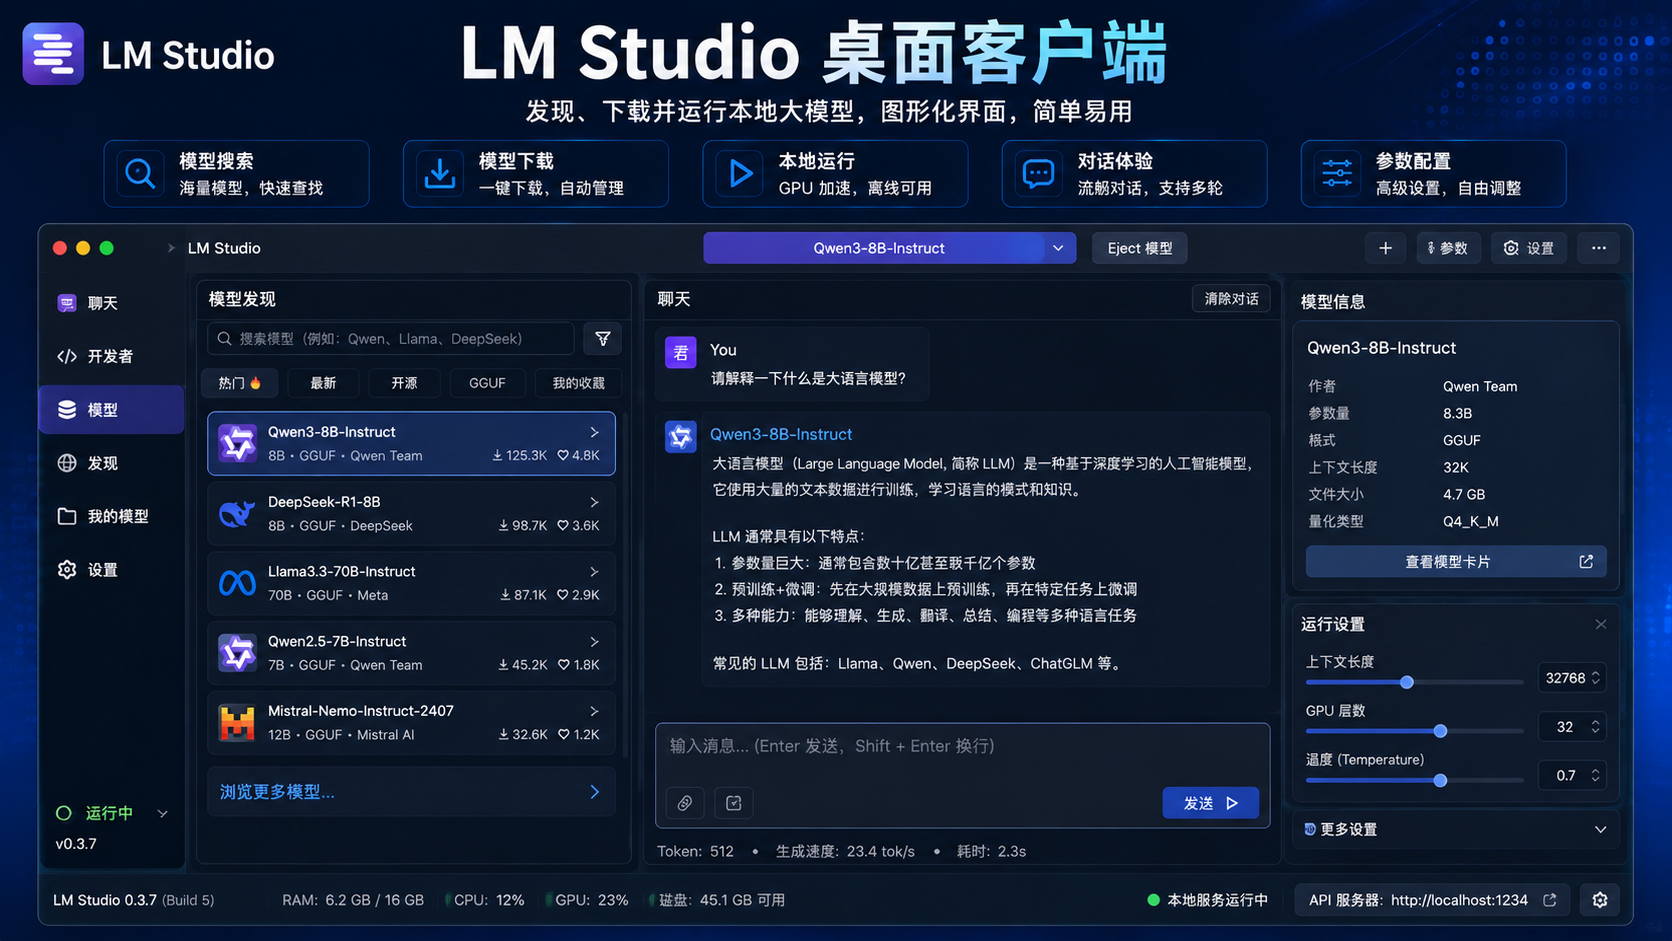
Task: Open the loaded model dropdown Qwen3-8B-Instruct
Action: [x=890, y=248]
